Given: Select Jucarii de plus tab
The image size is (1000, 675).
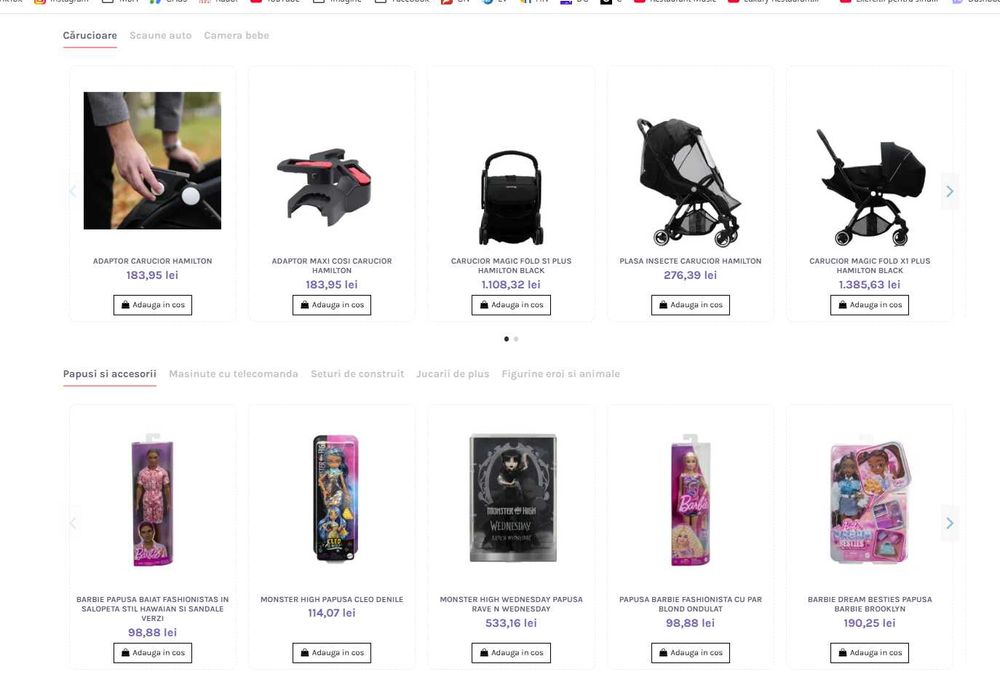Looking at the screenshot, I should coord(453,374).
